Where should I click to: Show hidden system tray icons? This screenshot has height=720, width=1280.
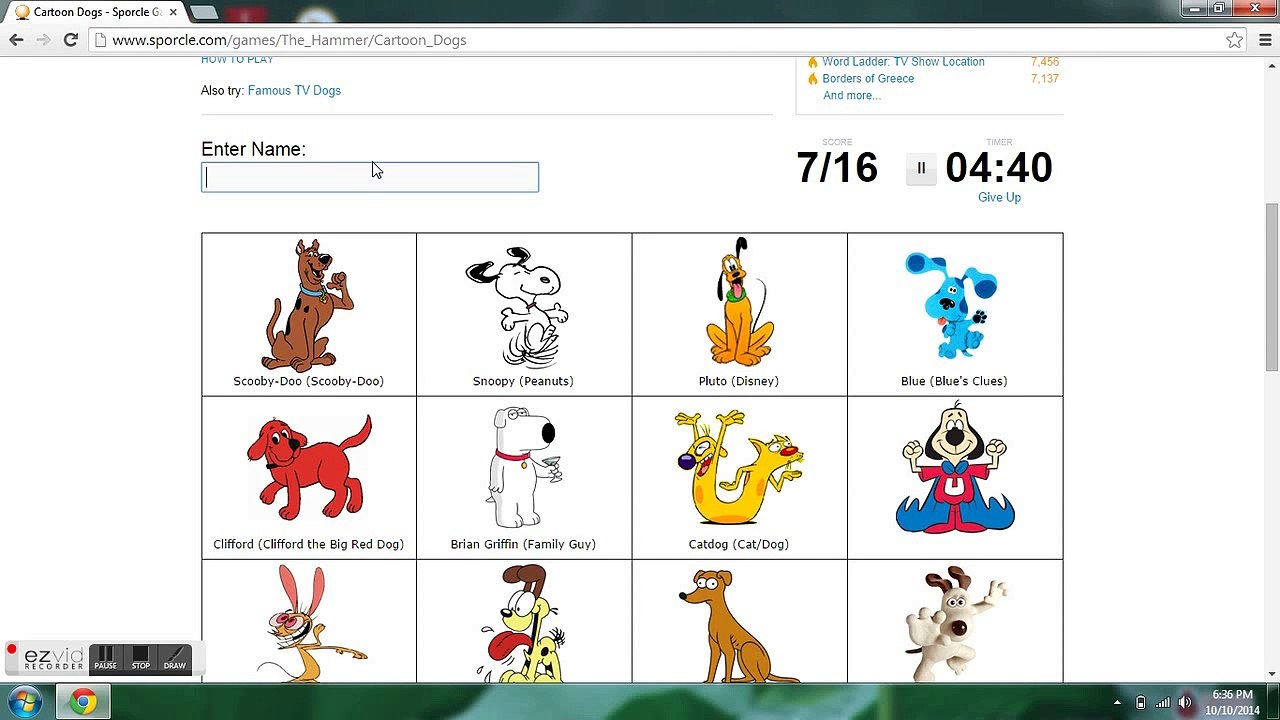click(1117, 703)
